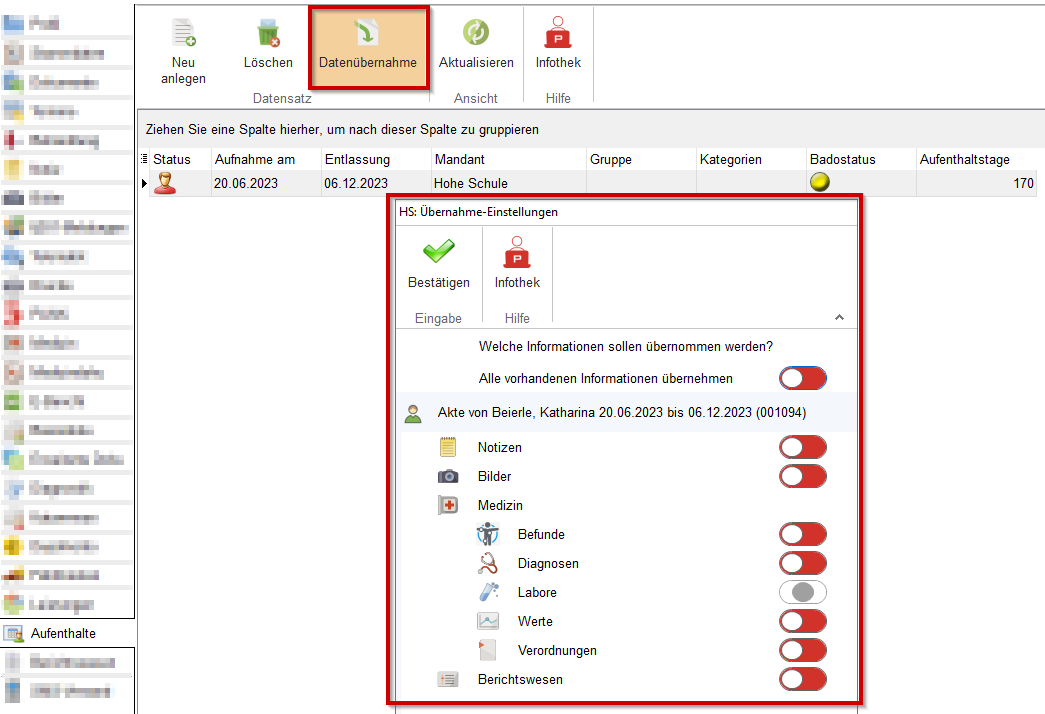
Task: Click the yellow Badostatus indicator
Action: [x=819, y=183]
